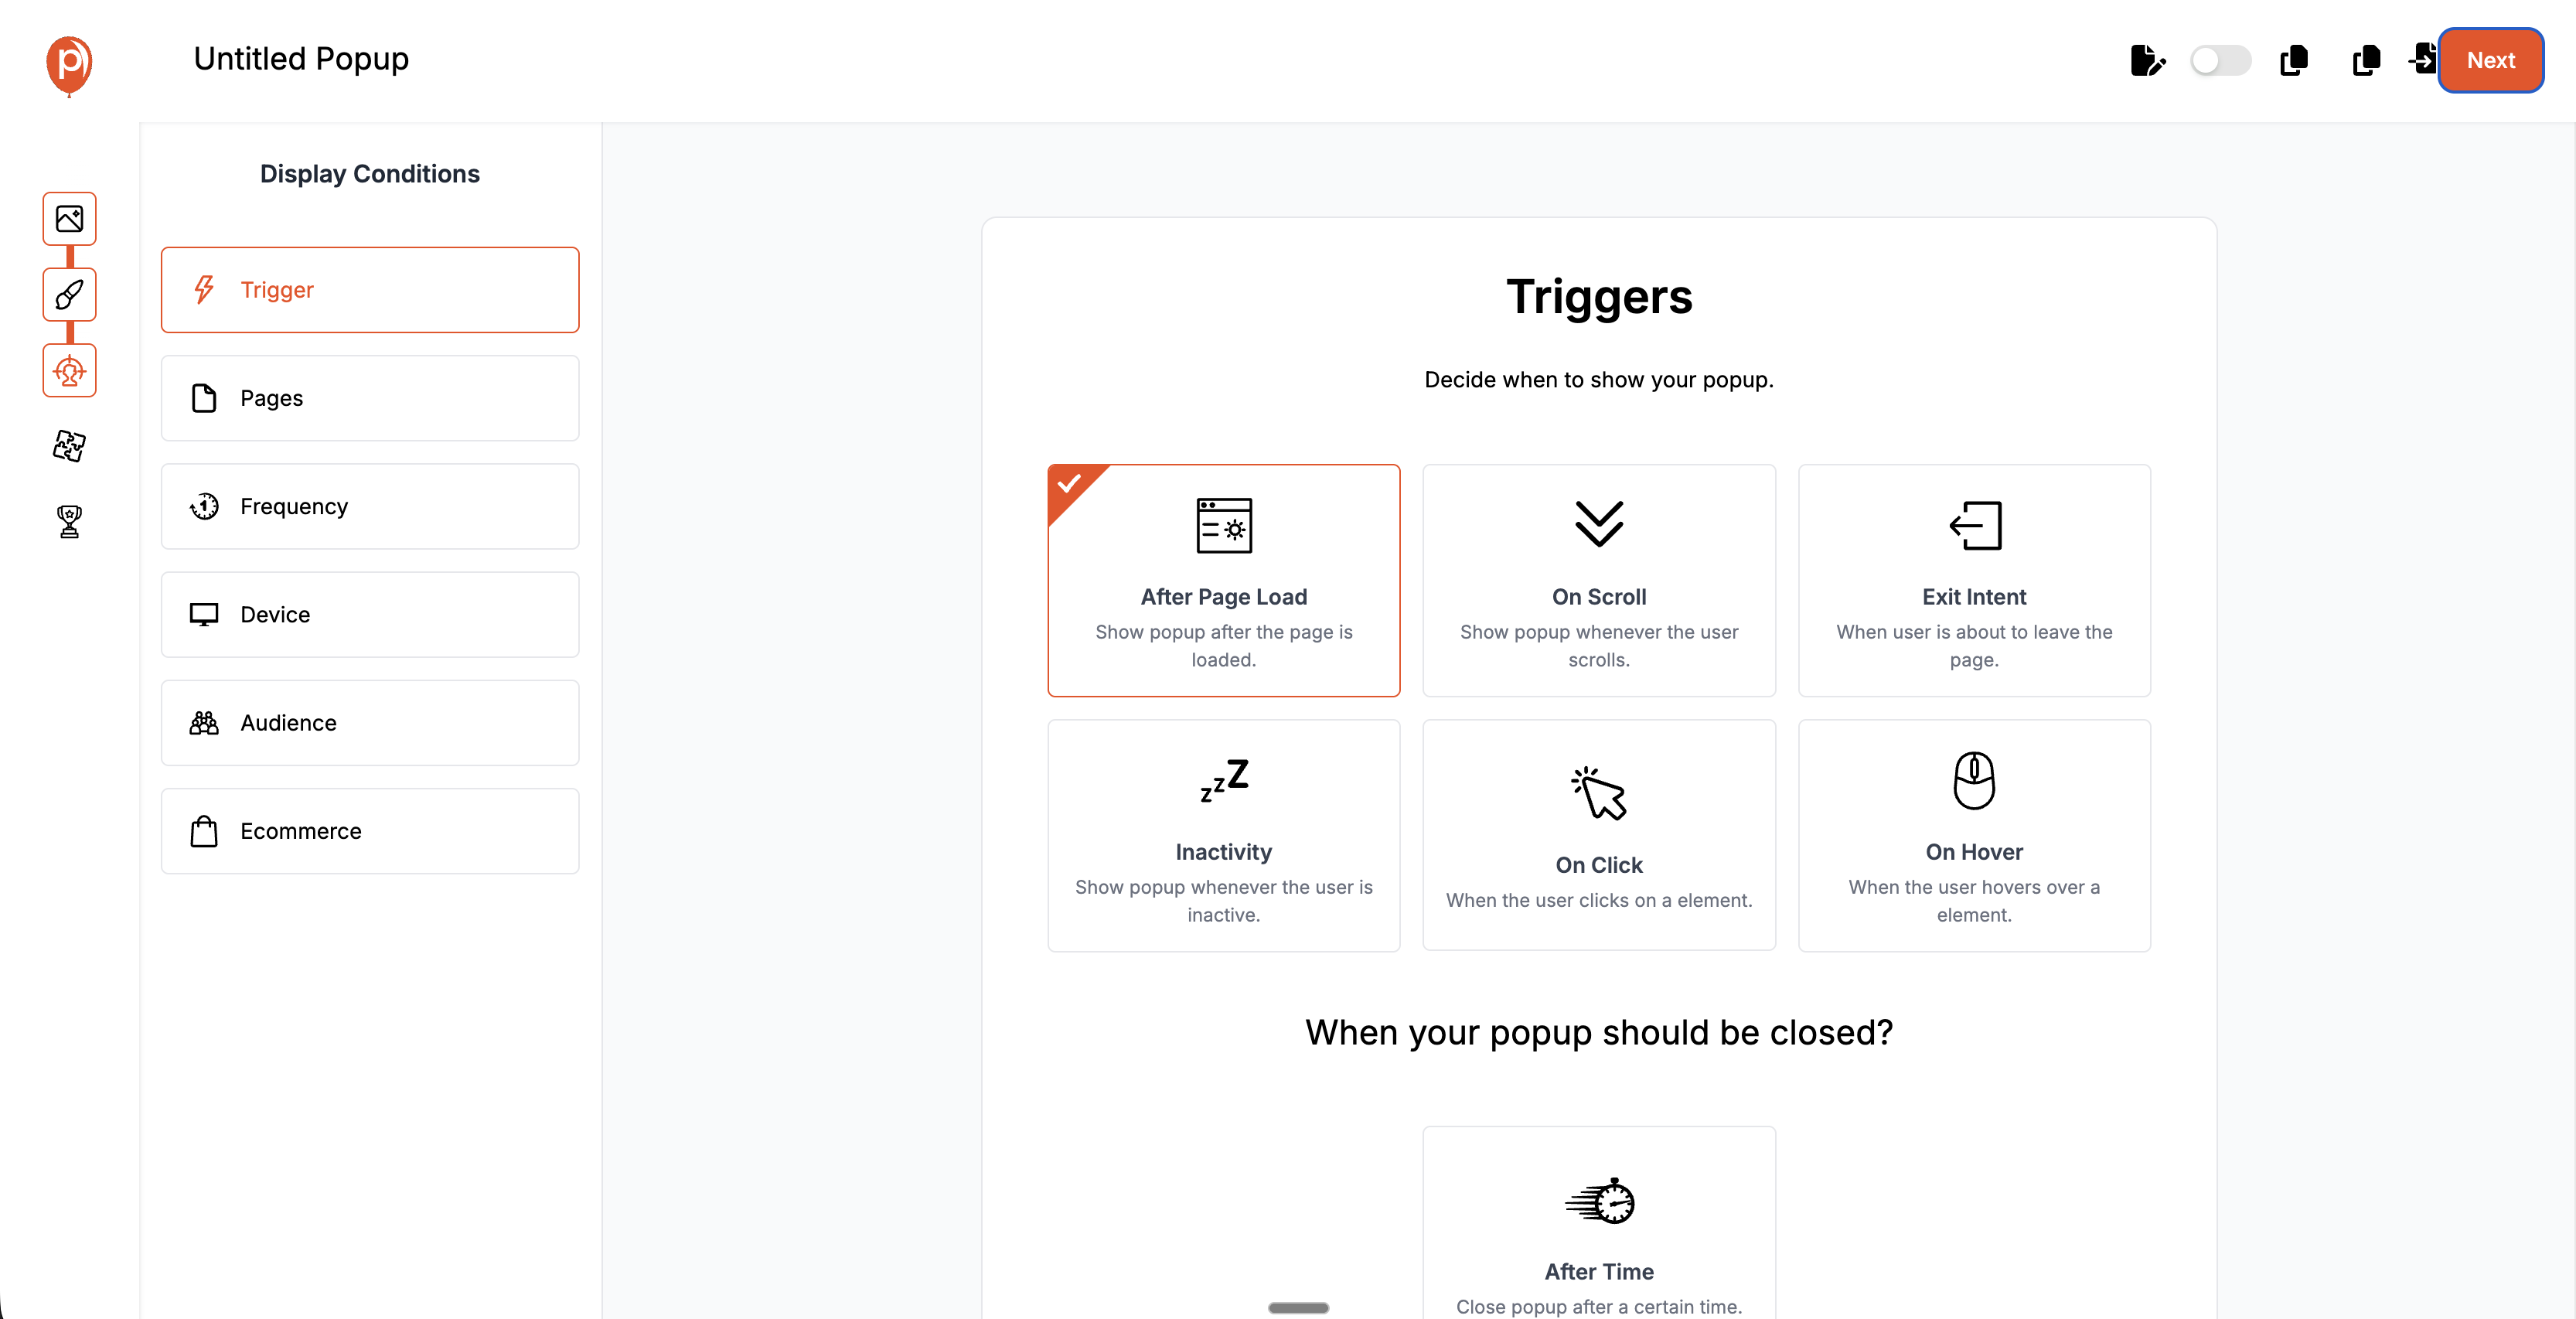The image size is (2576, 1319).
Task: Select the On Scroll trigger card
Action: 1598,580
